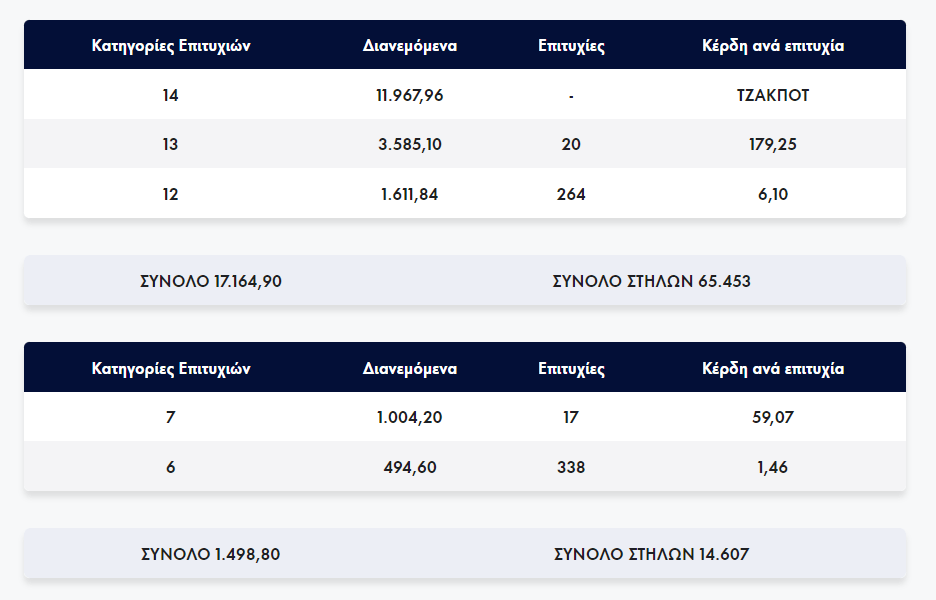The image size is (936, 600).
Task: Click the ΣΥΝΟΛΟ 17.164,90 total label
Action: point(211,281)
